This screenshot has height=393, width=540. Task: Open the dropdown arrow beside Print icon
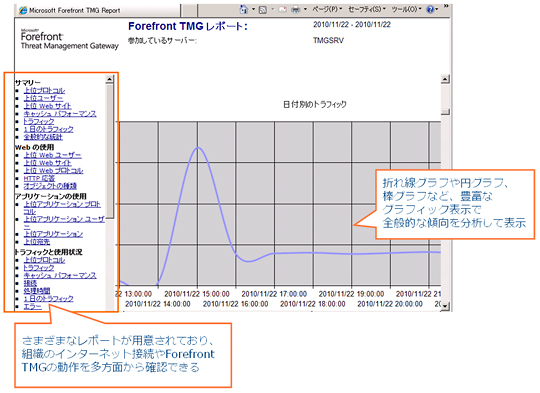click(x=305, y=9)
